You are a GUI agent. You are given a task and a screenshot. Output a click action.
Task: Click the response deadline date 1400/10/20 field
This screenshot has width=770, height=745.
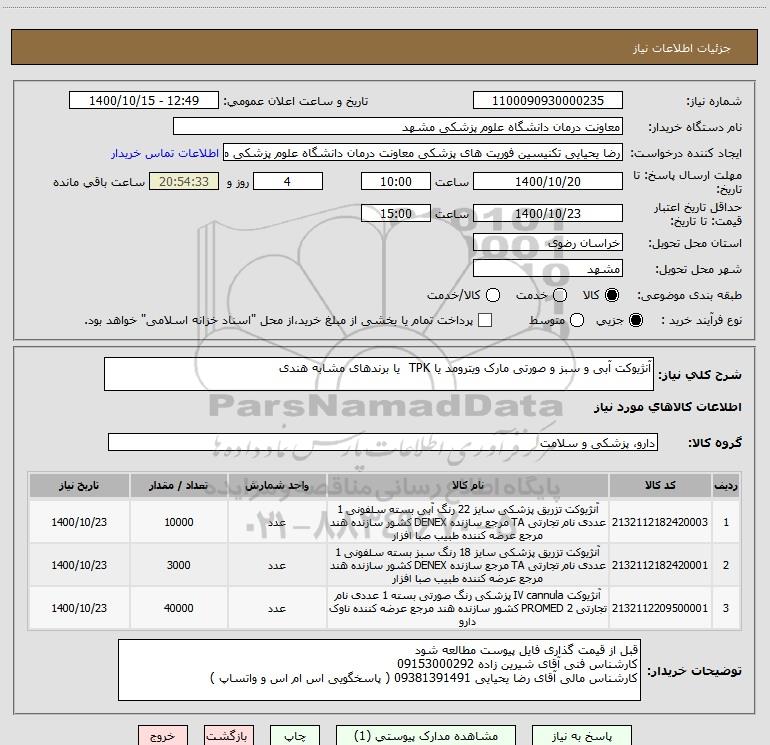tap(548, 182)
